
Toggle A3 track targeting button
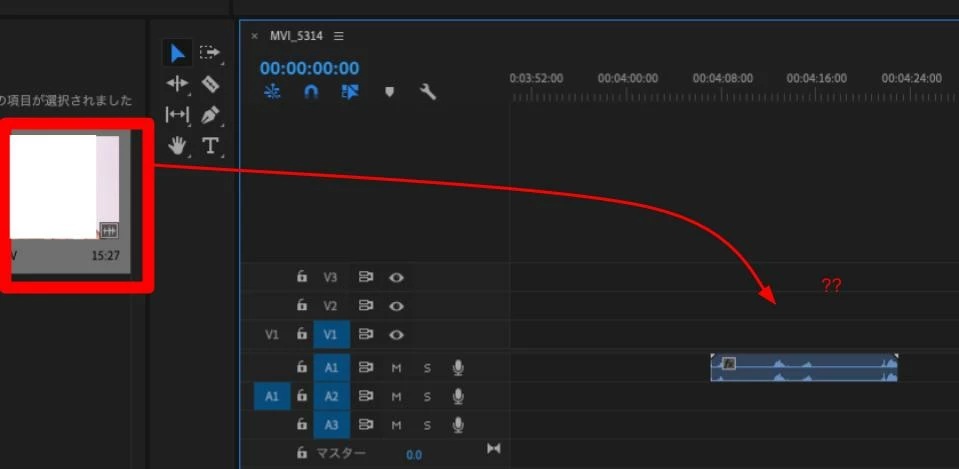pyautogui.click(x=331, y=424)
